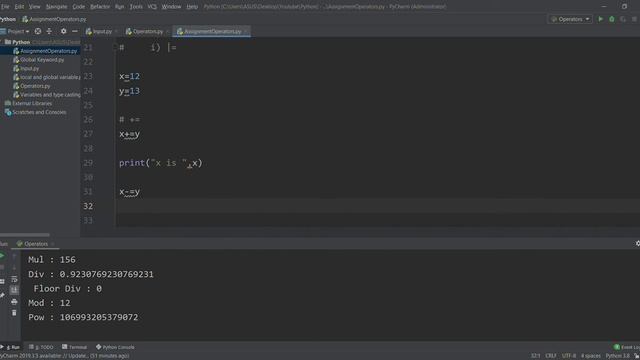The height and width of the screenshot is (360, 640).
Task: Open the Run tool window button
Action: click(x=11, y=347)
